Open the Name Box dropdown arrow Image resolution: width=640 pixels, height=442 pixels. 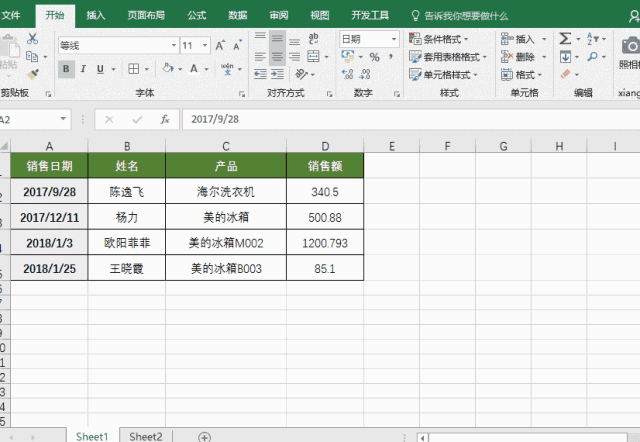tap(63, 119)
